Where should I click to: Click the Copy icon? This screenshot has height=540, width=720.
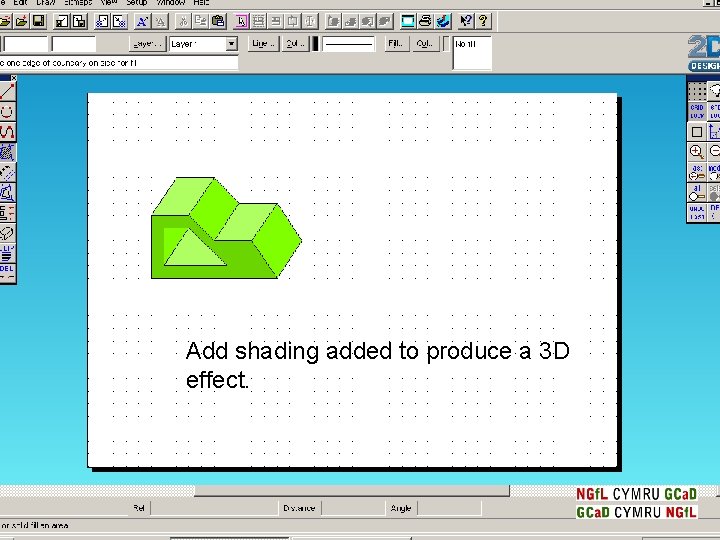pyautogui.click(x=200, y=21)
